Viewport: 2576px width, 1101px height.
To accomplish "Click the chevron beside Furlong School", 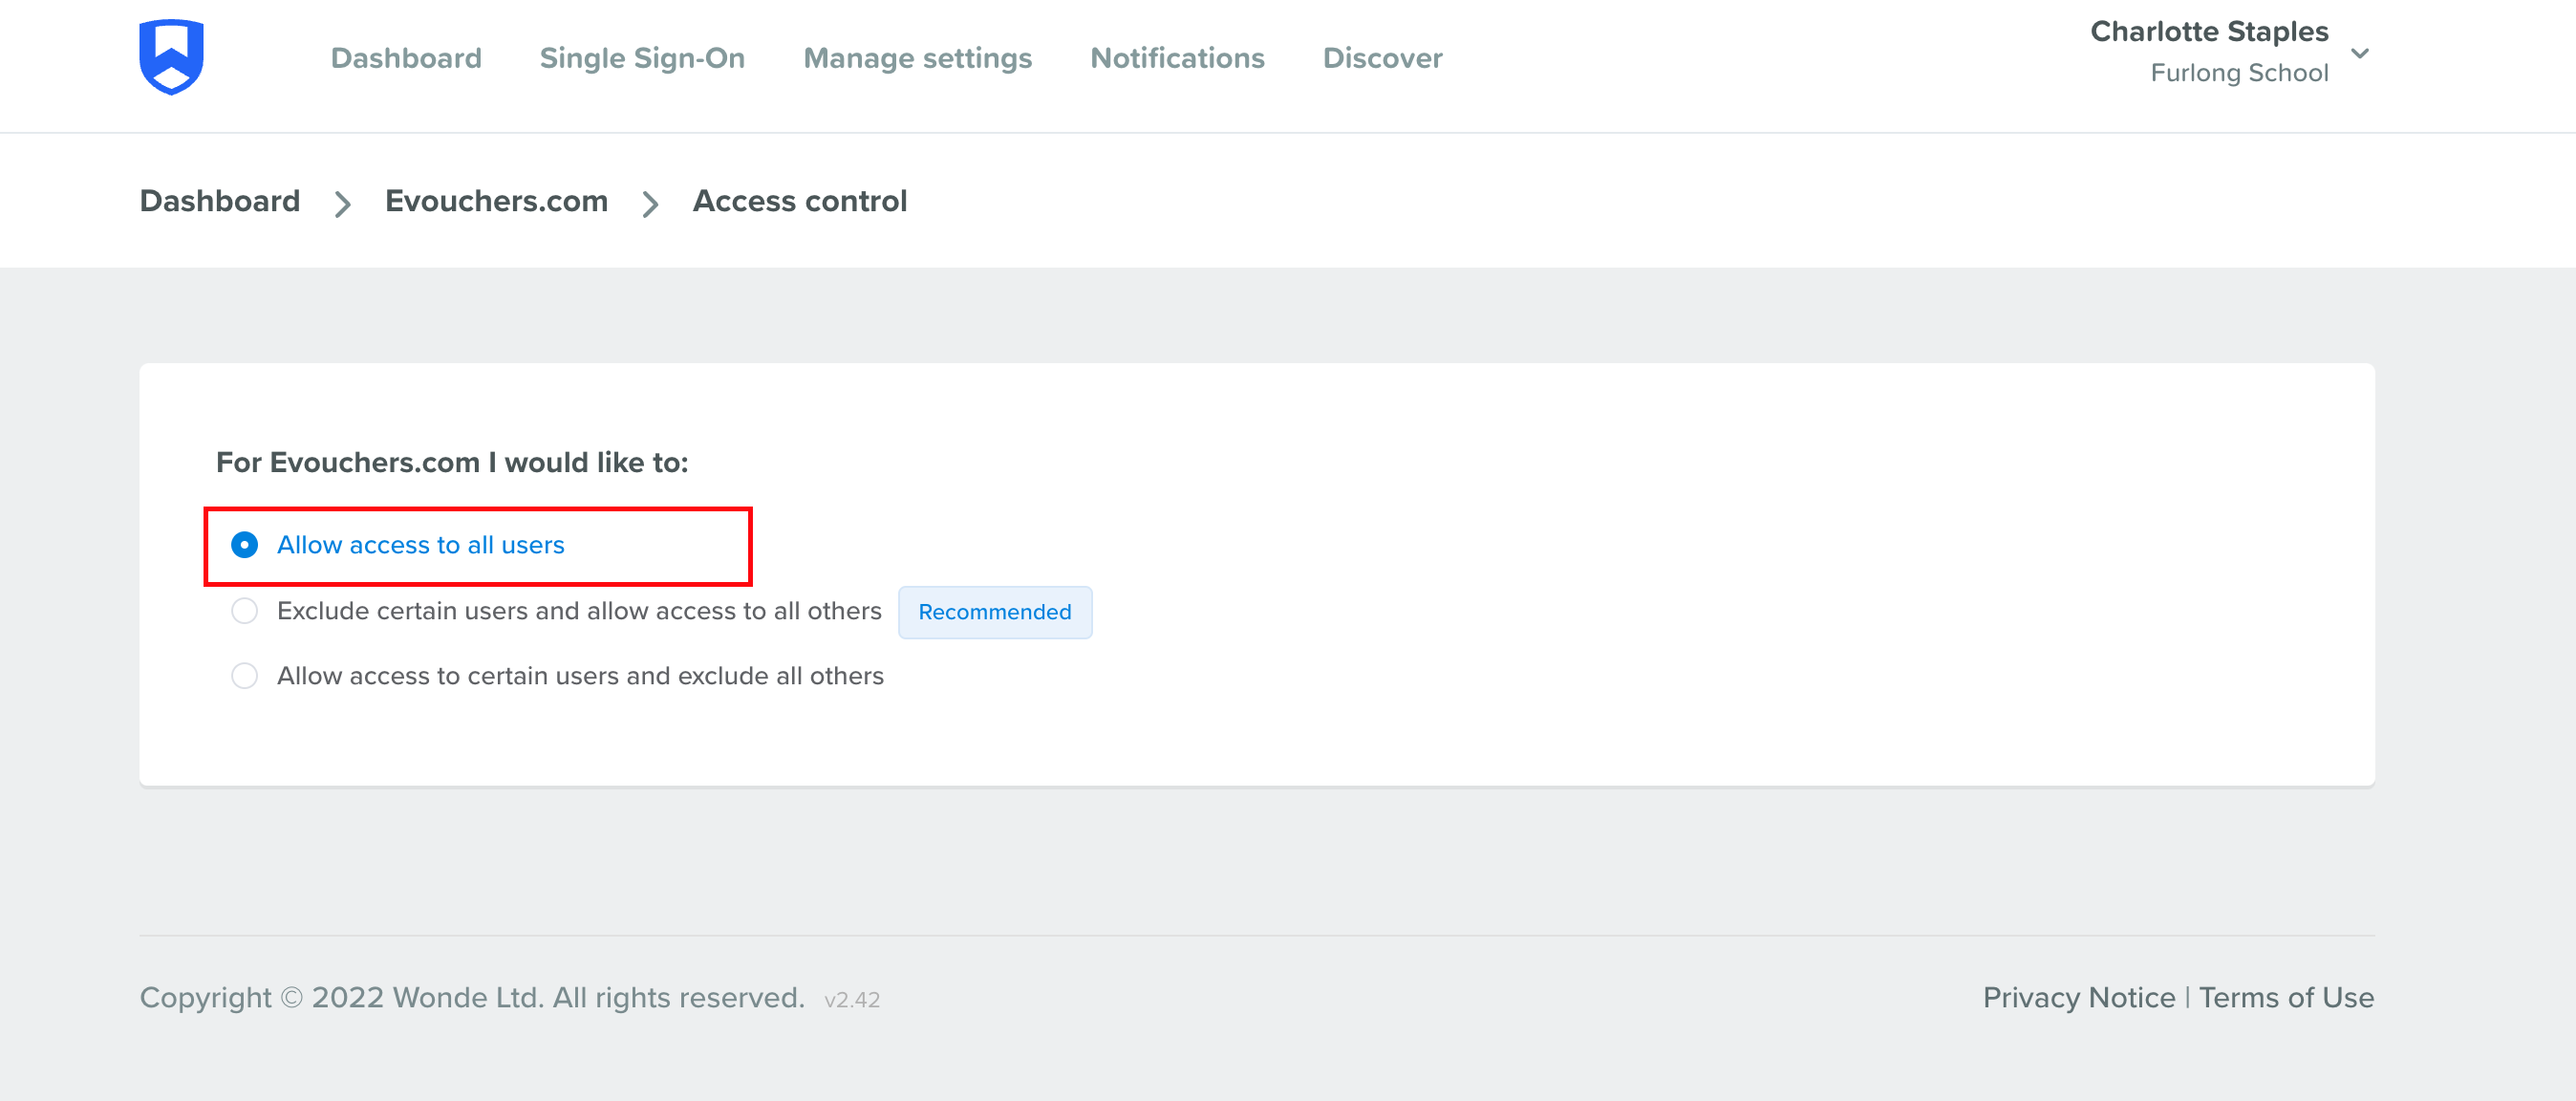I will coord(2362,54).
